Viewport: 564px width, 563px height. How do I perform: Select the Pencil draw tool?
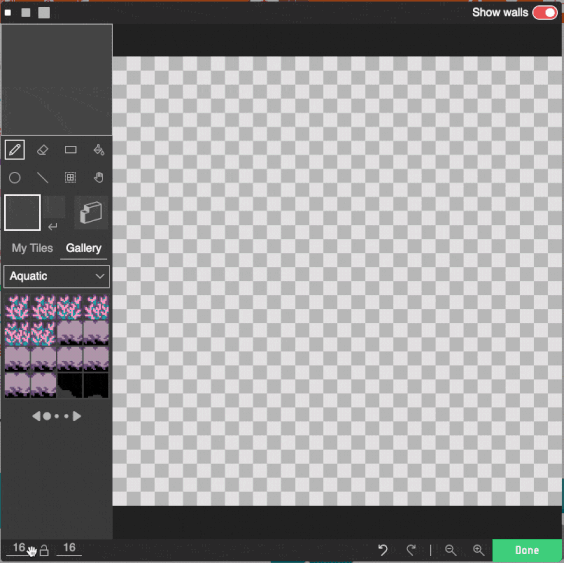coord(15,150)
